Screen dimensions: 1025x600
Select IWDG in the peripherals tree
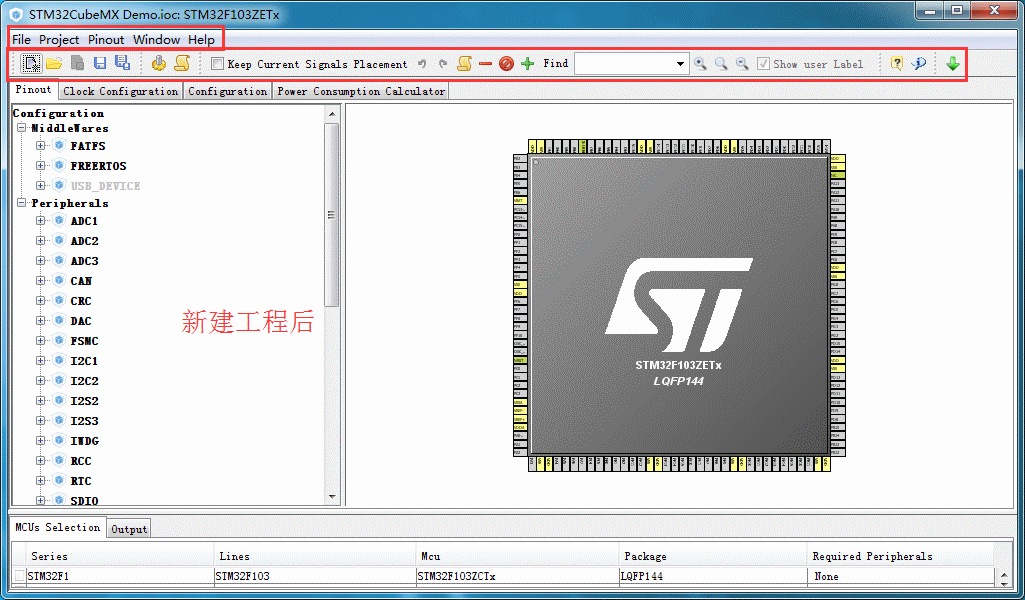[84, 441]
